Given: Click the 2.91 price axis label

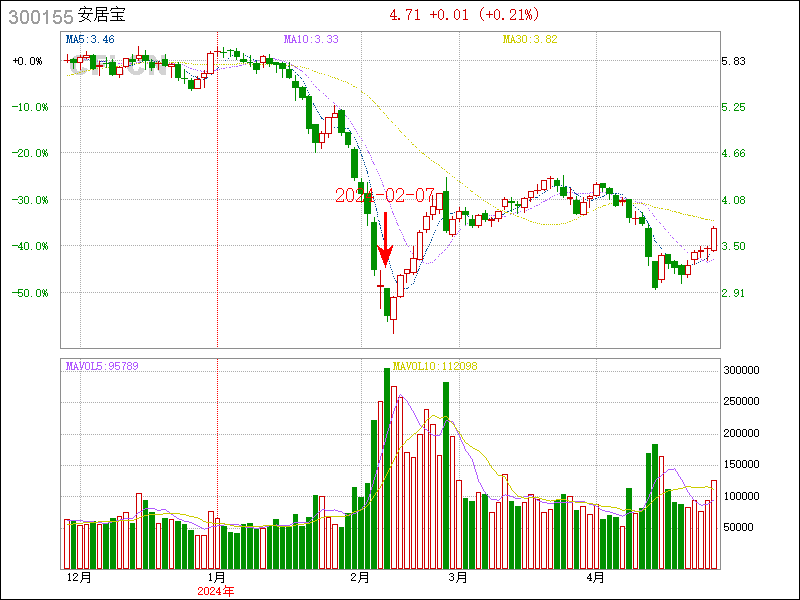Looking at the screenshot, I should tap(733, 293).
